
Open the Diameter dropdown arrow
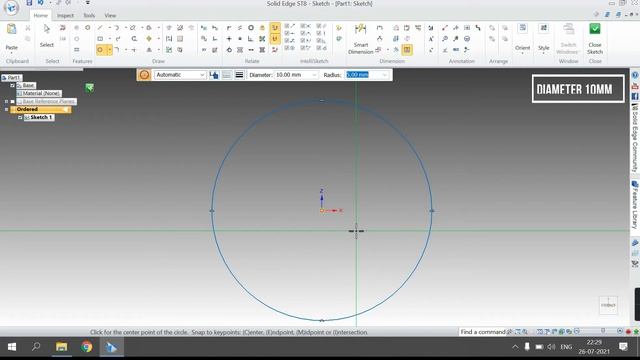coord(314,75)
